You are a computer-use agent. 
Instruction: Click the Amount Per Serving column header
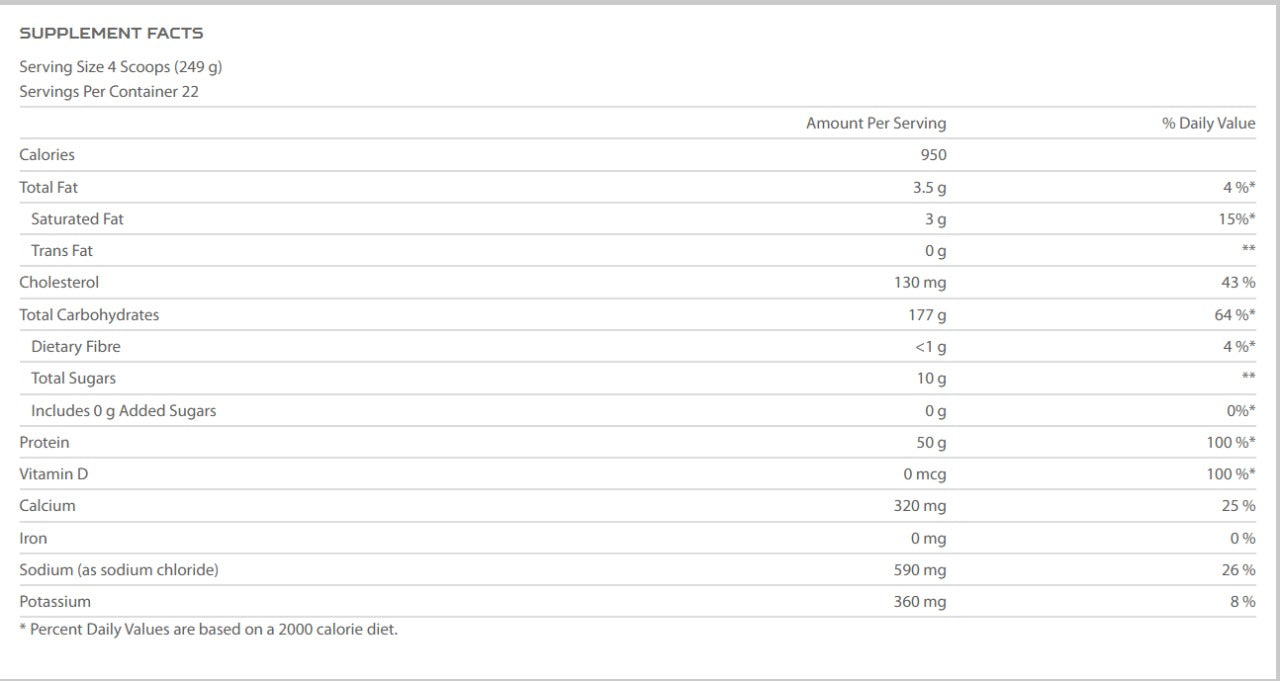tap(875, 123)
